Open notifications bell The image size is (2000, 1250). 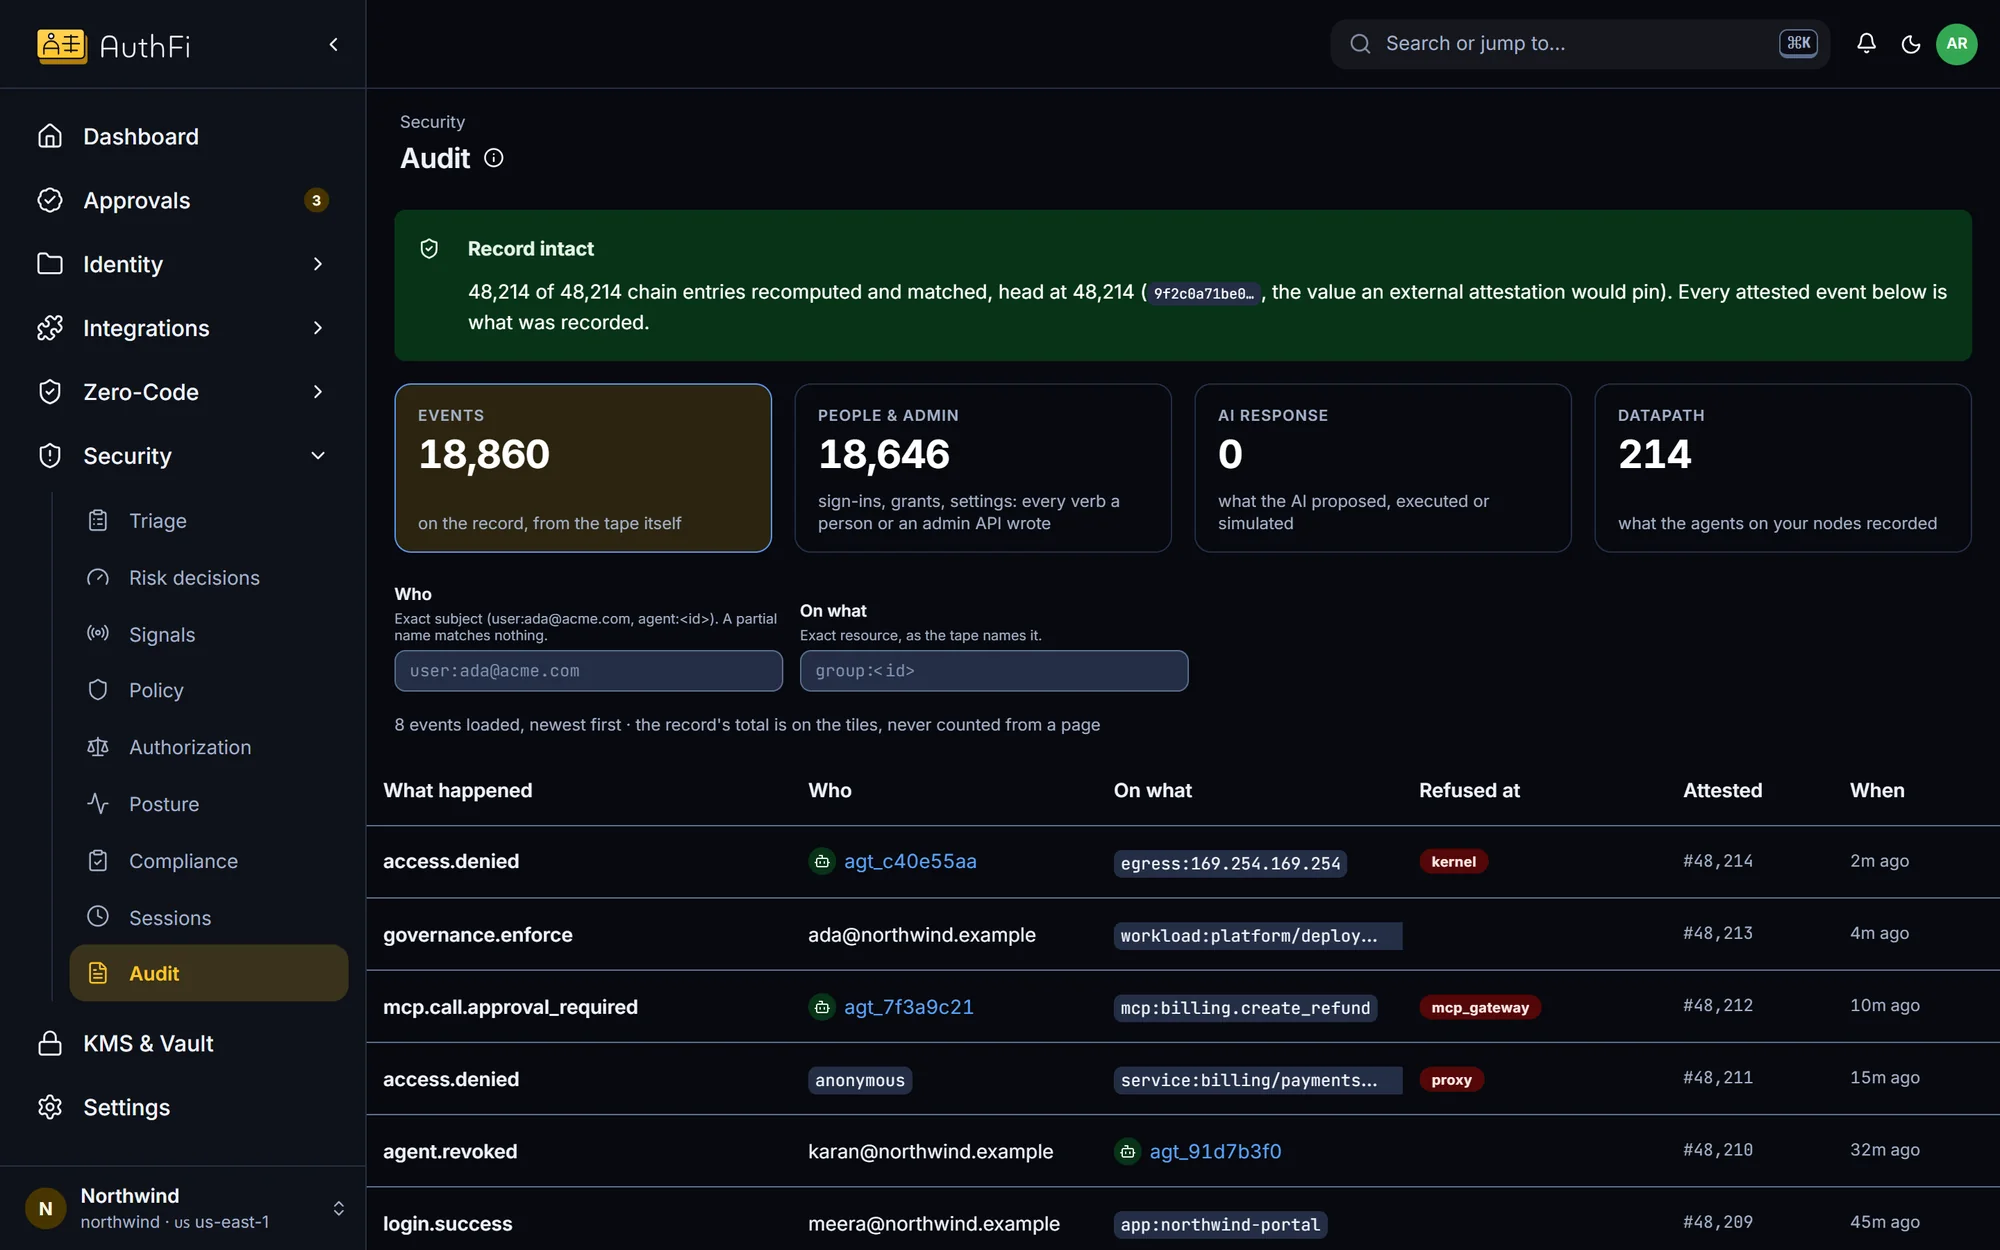click(x=1866, y=43)
